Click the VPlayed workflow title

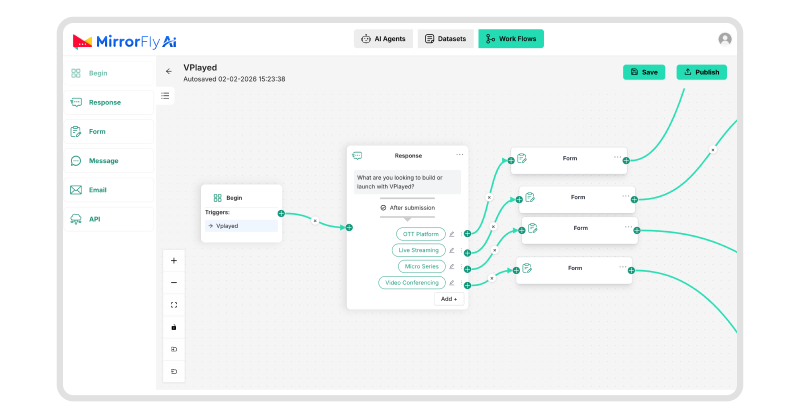pyautogui.click(x=200, y=68)
